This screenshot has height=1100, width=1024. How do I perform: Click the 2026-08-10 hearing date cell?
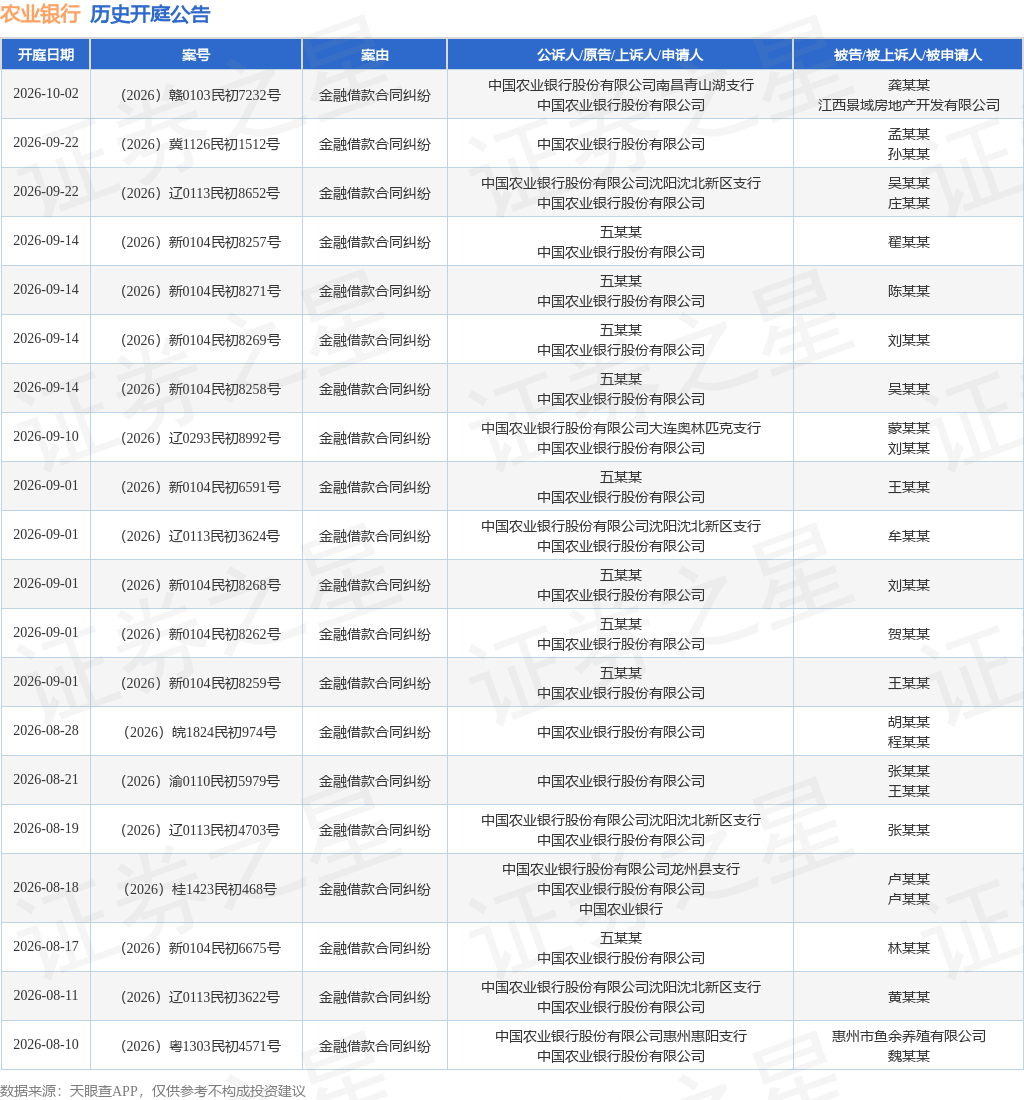tap(46, 1045)
